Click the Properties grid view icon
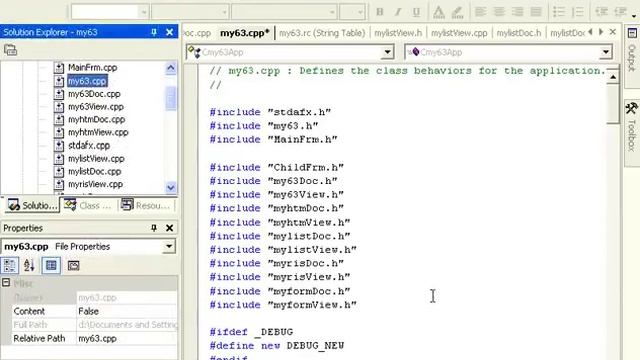The width and height of the screenshot is (640, 360). pyautogui.click(x=51, y=266)
